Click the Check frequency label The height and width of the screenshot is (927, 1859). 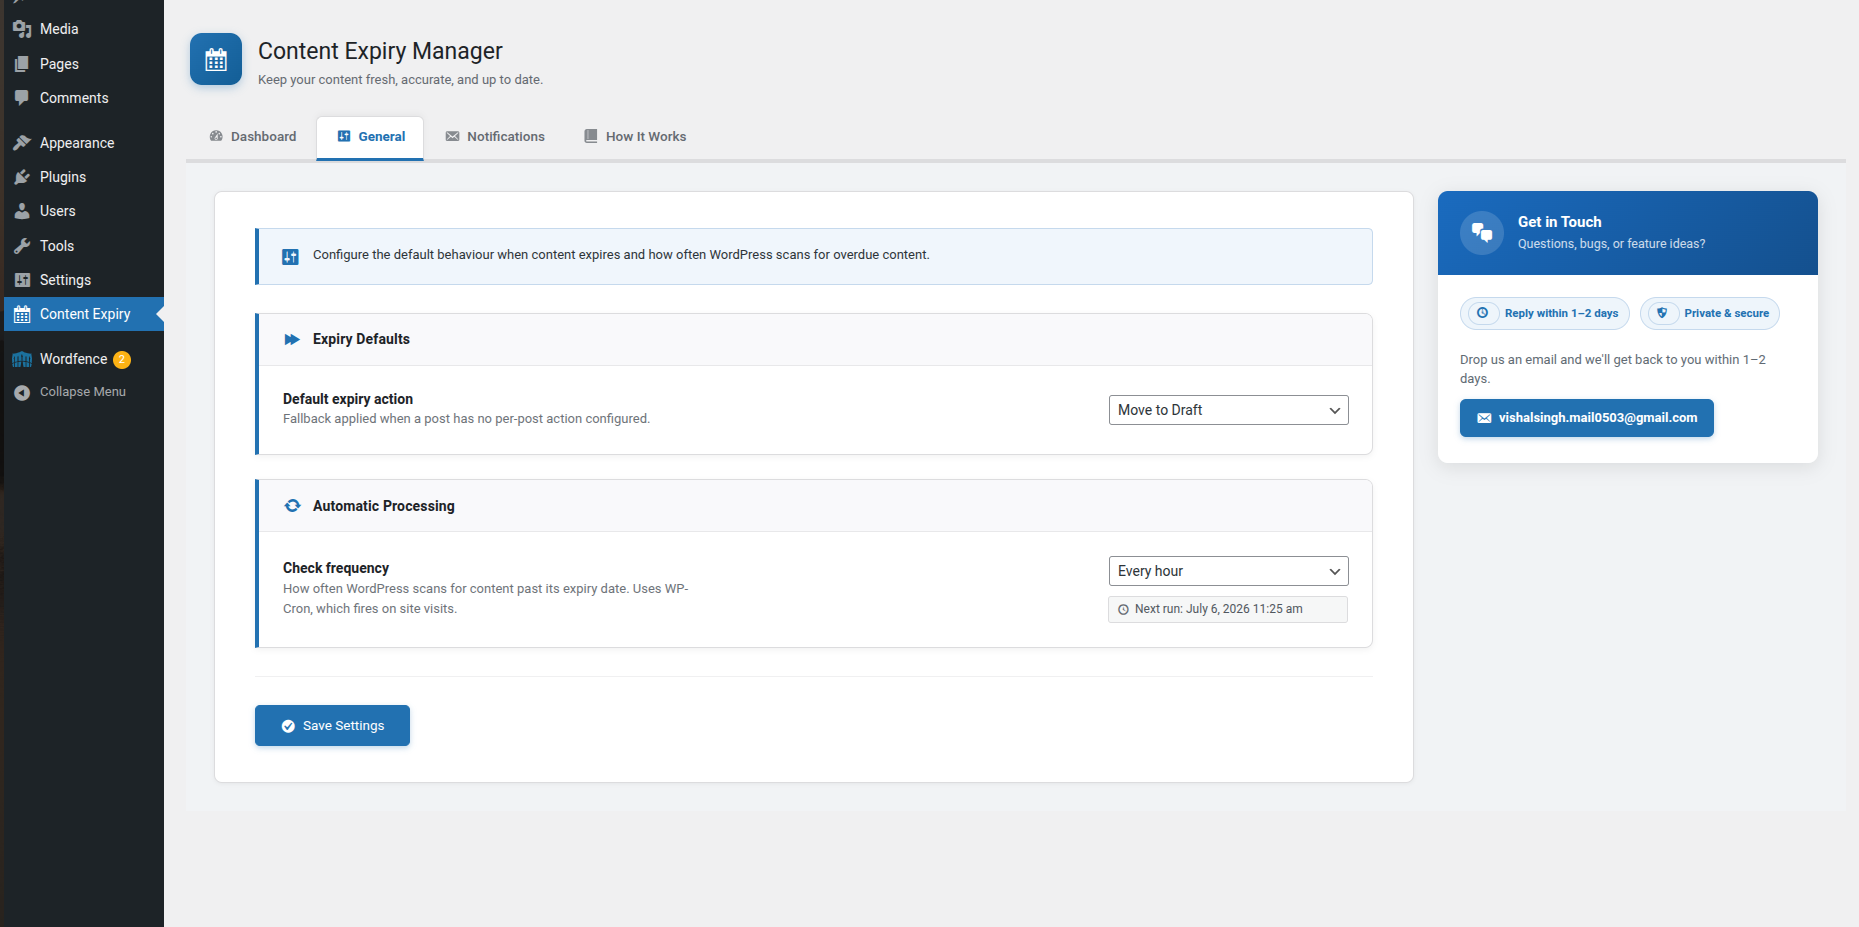336,568
